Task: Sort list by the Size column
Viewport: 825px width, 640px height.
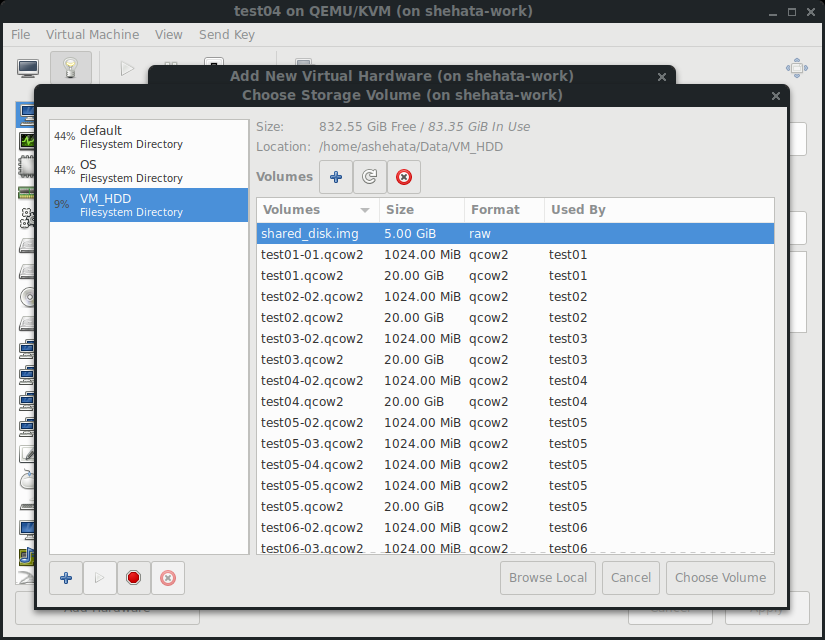Action: (421, 210)
